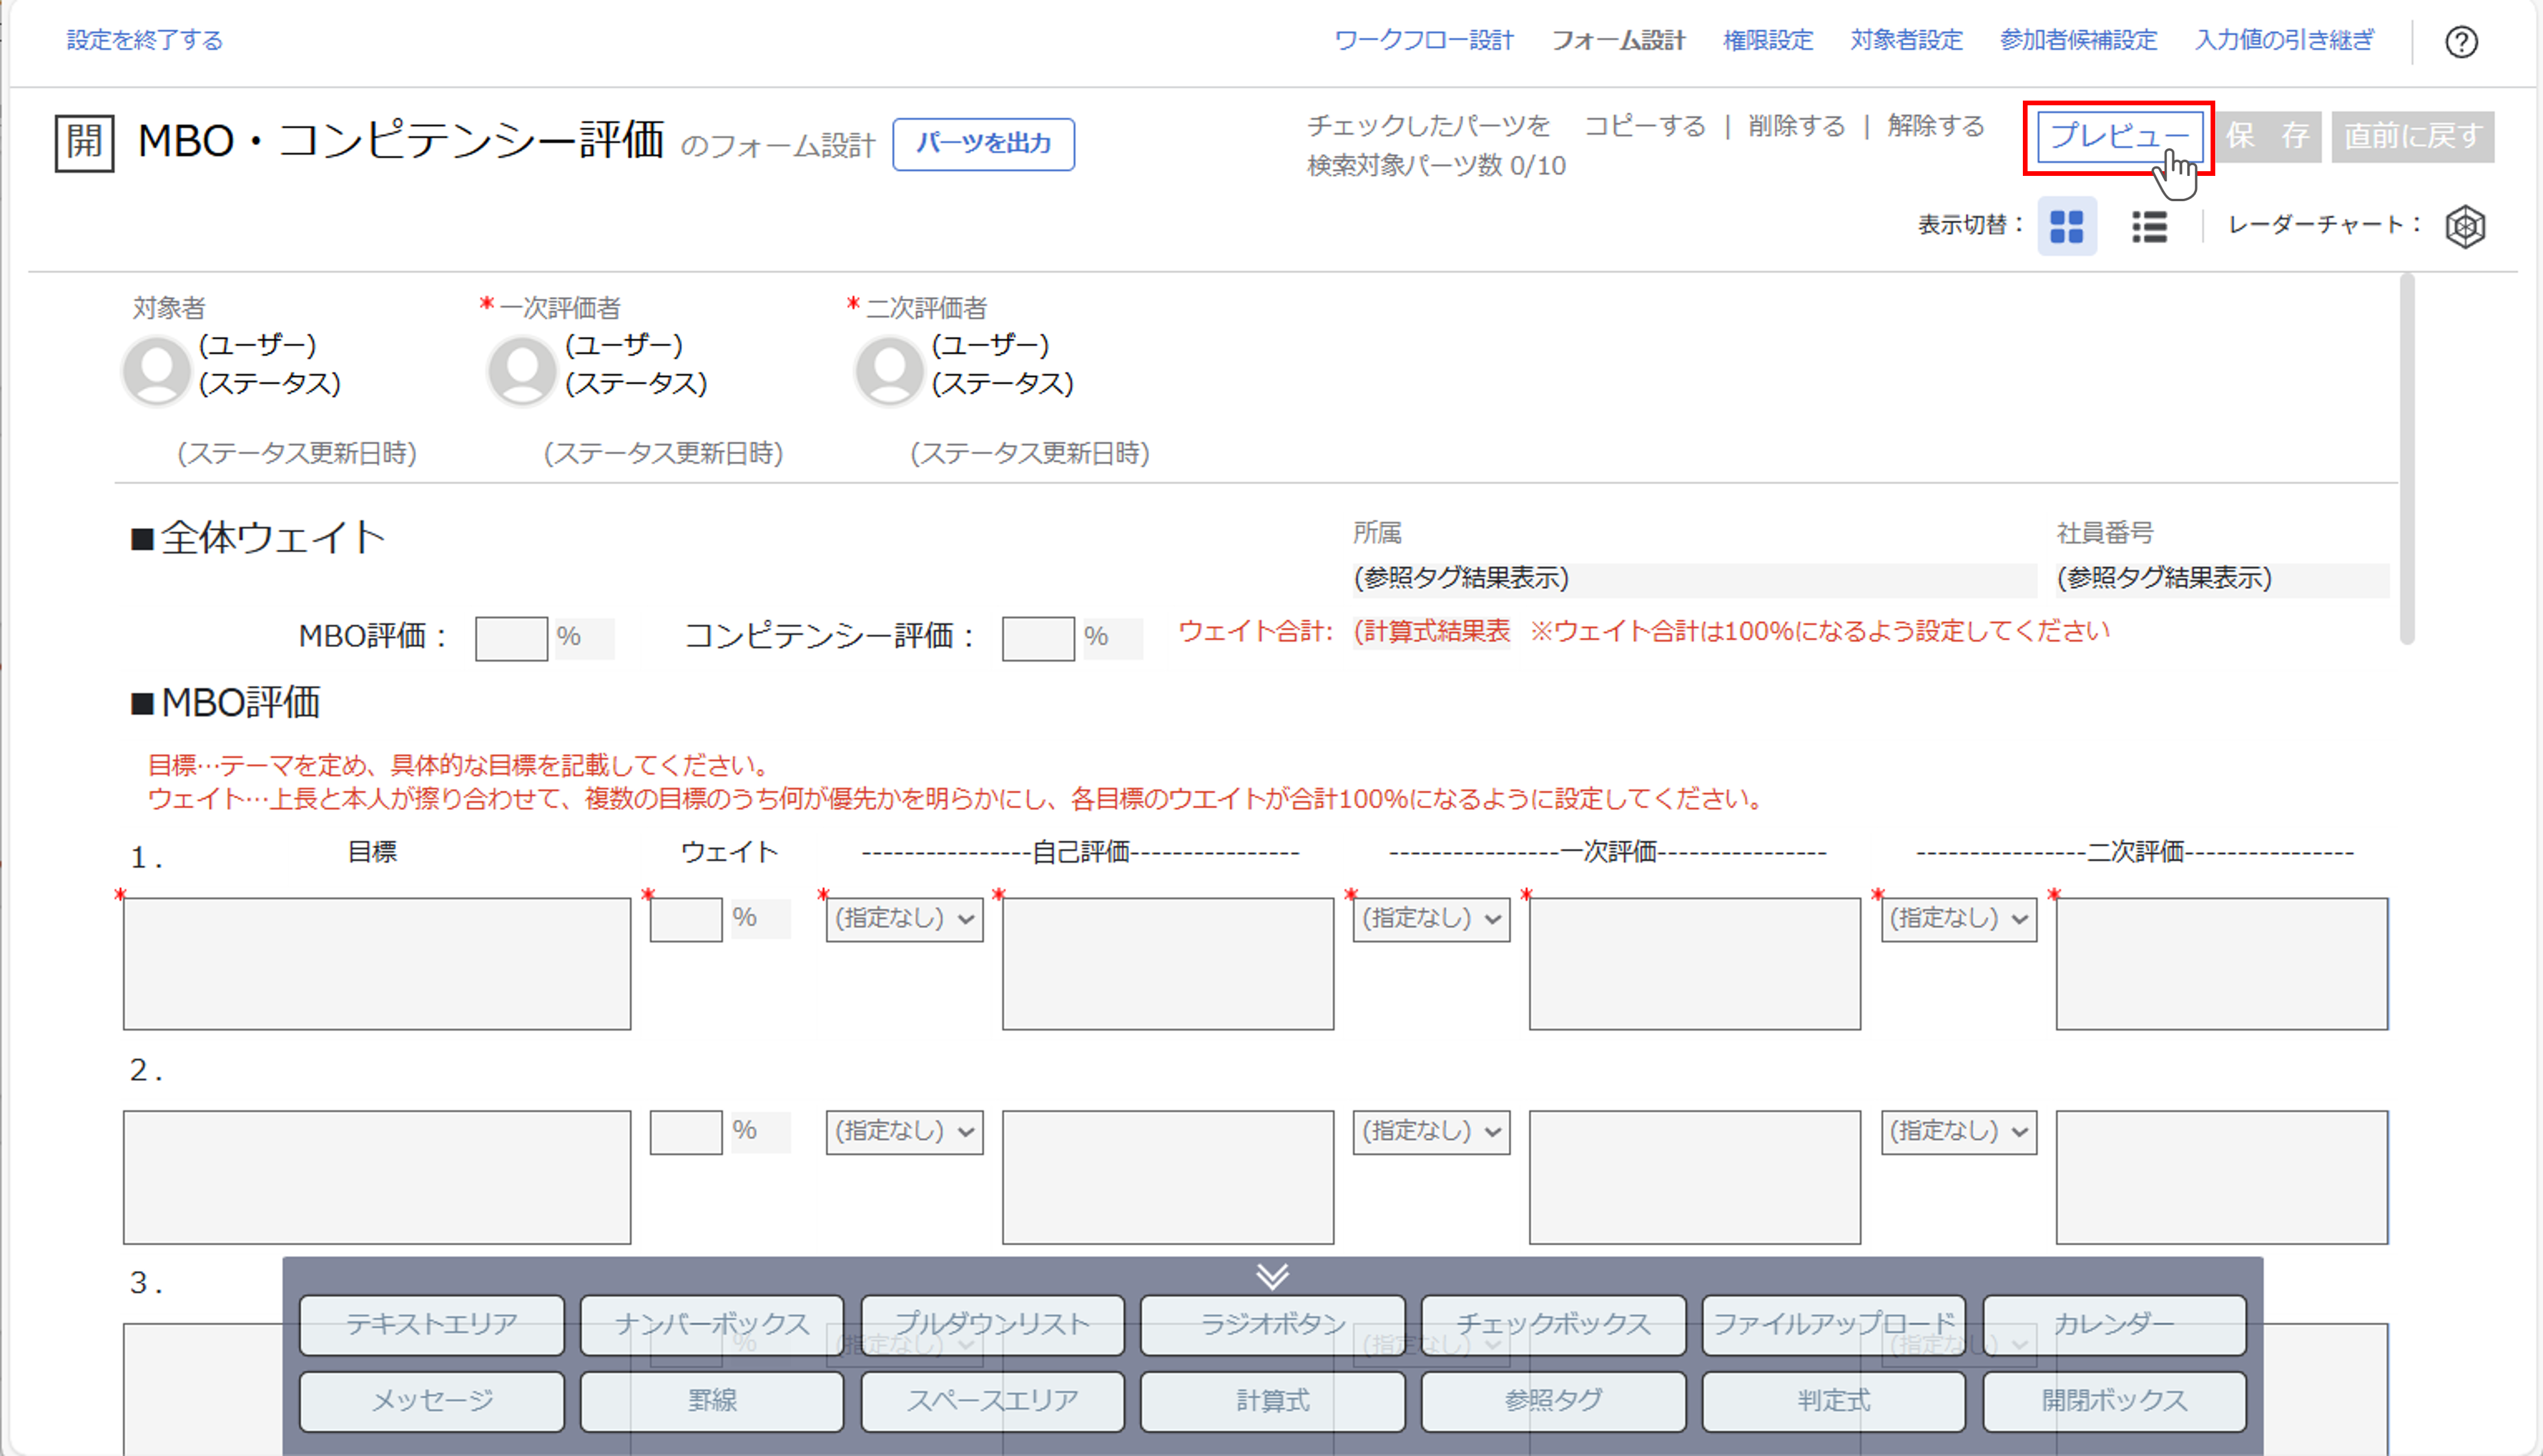Viewport: 2543px width, 1456px height.
Task: Click the パーツを出力 button
Action: 983,144
